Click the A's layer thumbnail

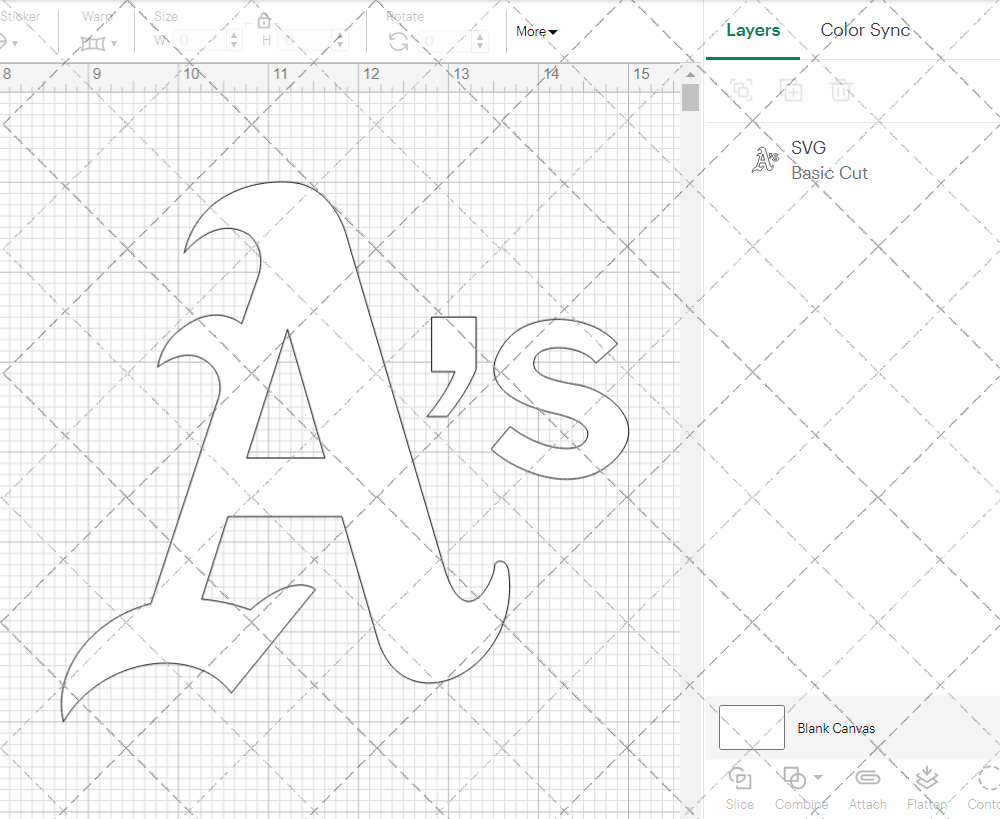point(765,160)
